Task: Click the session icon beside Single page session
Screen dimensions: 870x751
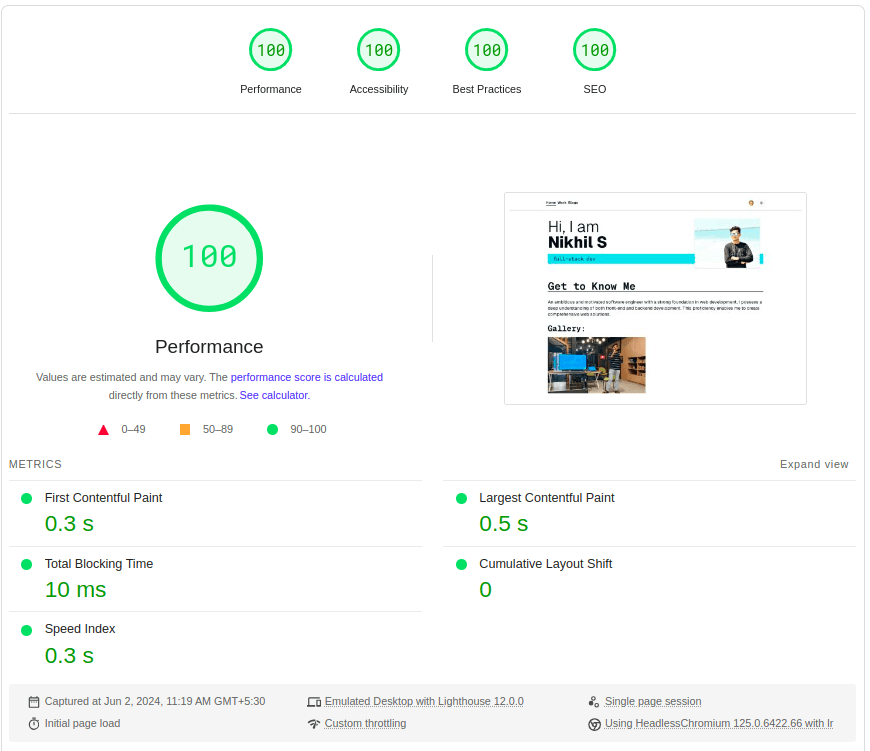Action: 594,701
